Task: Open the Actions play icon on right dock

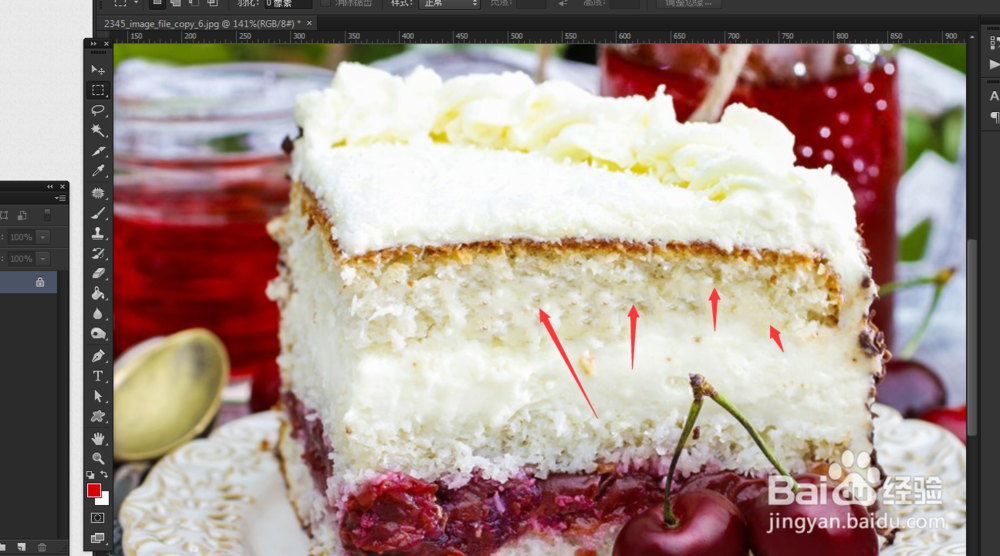Action: [993, 64]
